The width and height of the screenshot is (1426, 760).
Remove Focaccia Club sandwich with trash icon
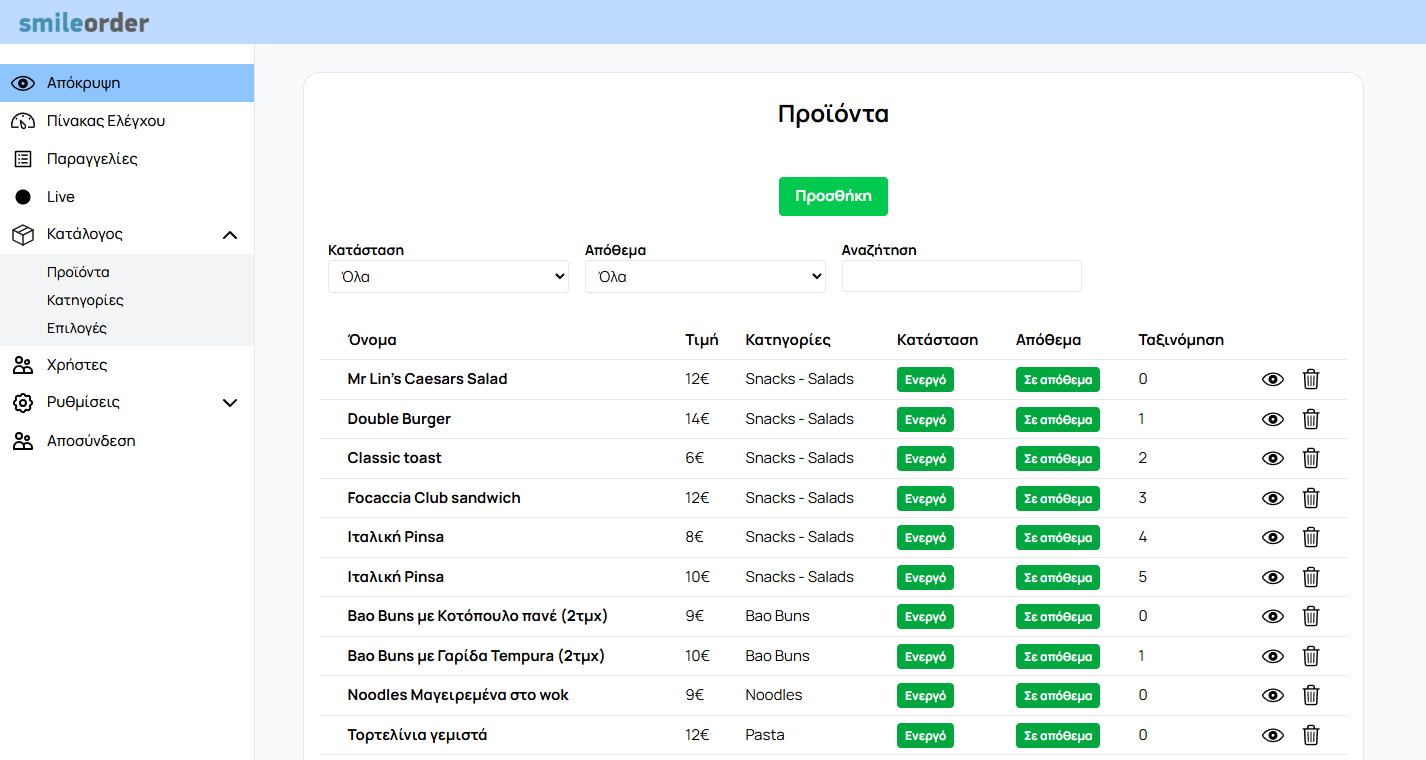click(x=1310, y=498)
